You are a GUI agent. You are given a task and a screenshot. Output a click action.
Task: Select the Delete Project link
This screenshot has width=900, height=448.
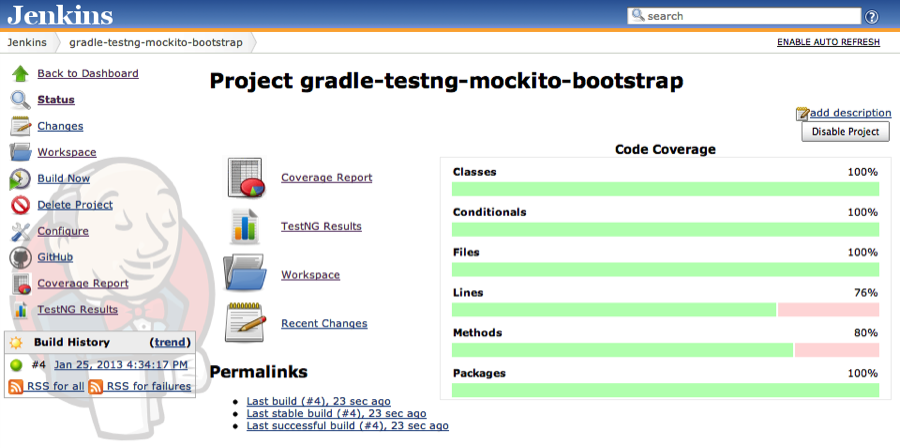click(75, 205)
